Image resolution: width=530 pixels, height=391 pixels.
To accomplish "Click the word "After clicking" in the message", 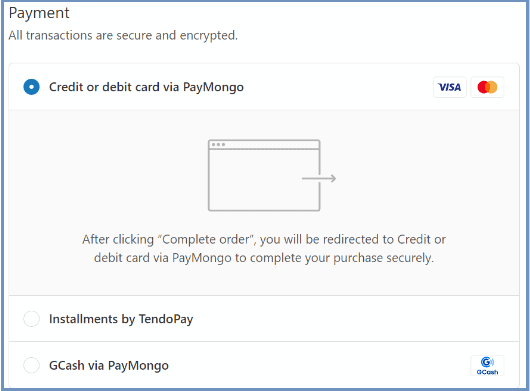I will click(118, 240).
